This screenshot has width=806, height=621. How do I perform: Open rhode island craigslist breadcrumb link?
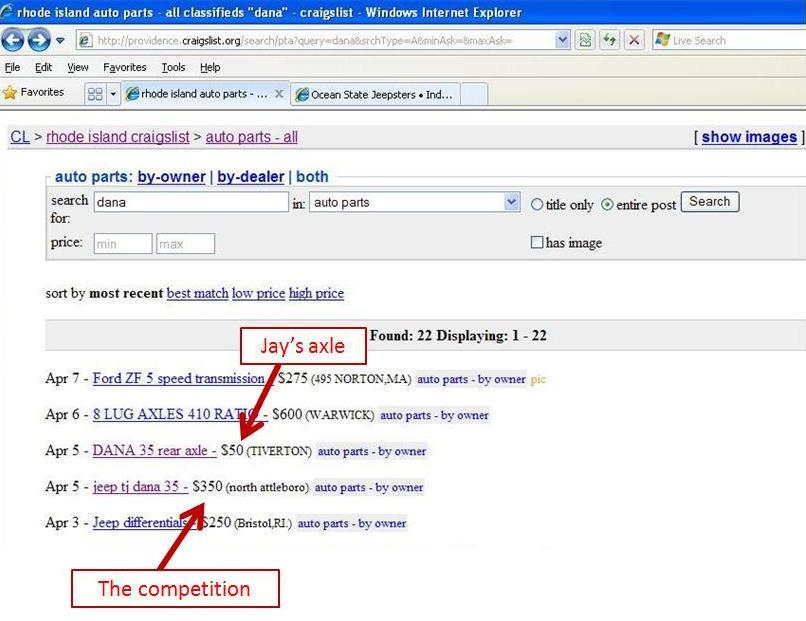[x=118, y=137]
